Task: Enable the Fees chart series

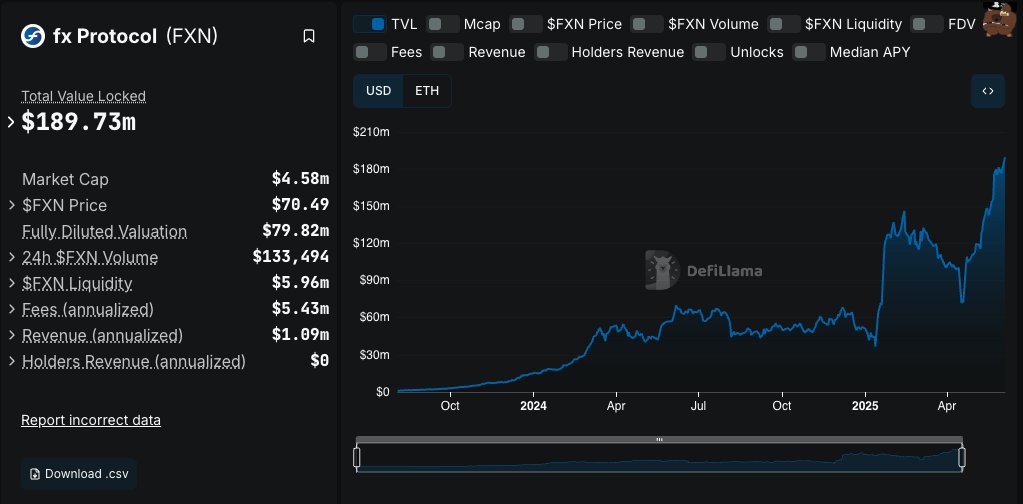Action: [370, 52]
